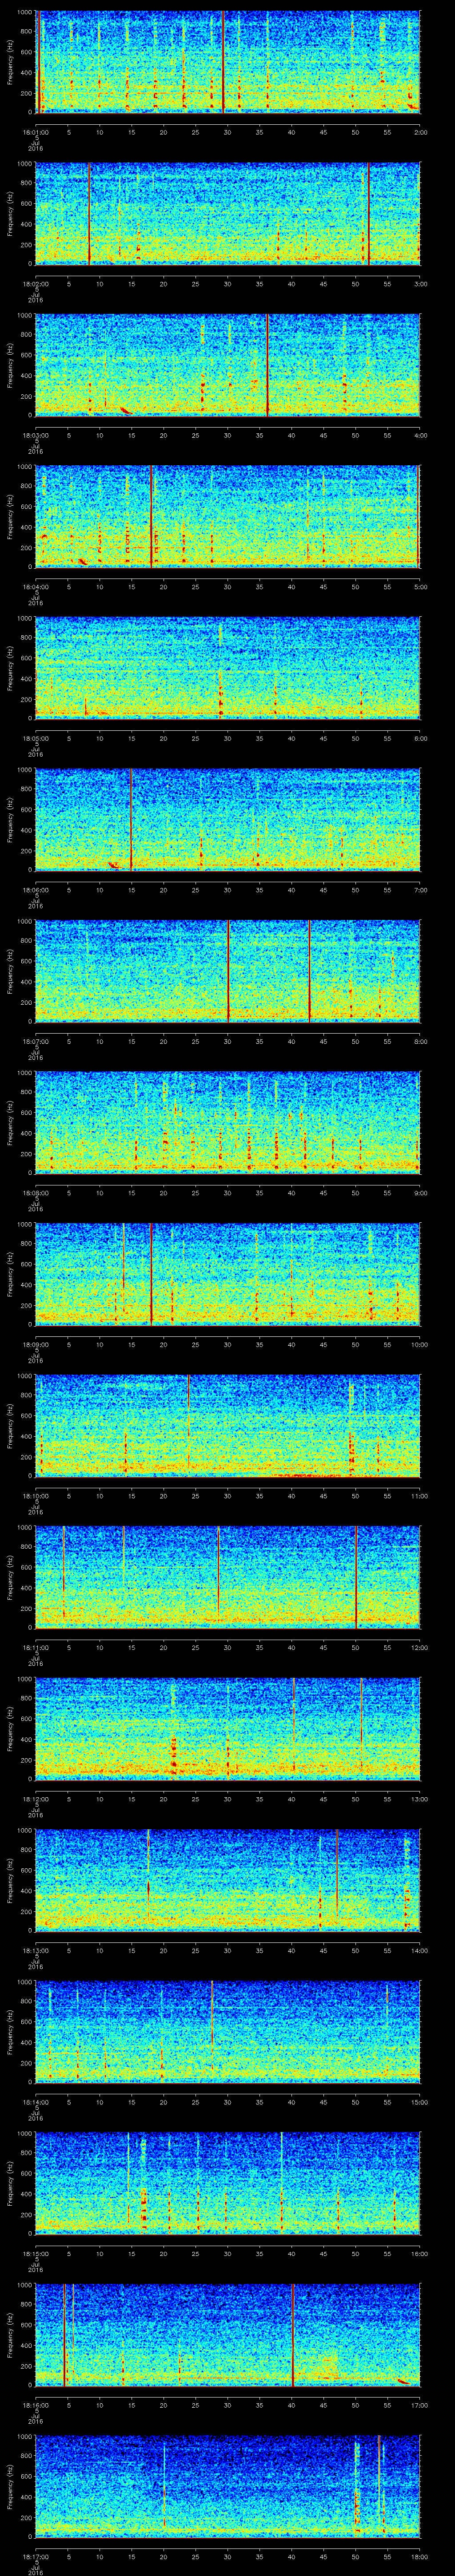Click the 18:10:00 spectrogram plot
The image size is (455, 2576).
[228, 1426]
